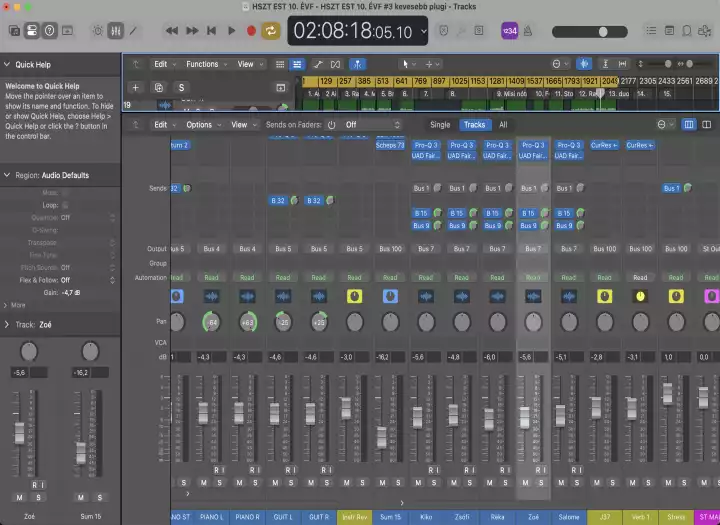Toggle the yellow Cycle mode button

(270, 31)
